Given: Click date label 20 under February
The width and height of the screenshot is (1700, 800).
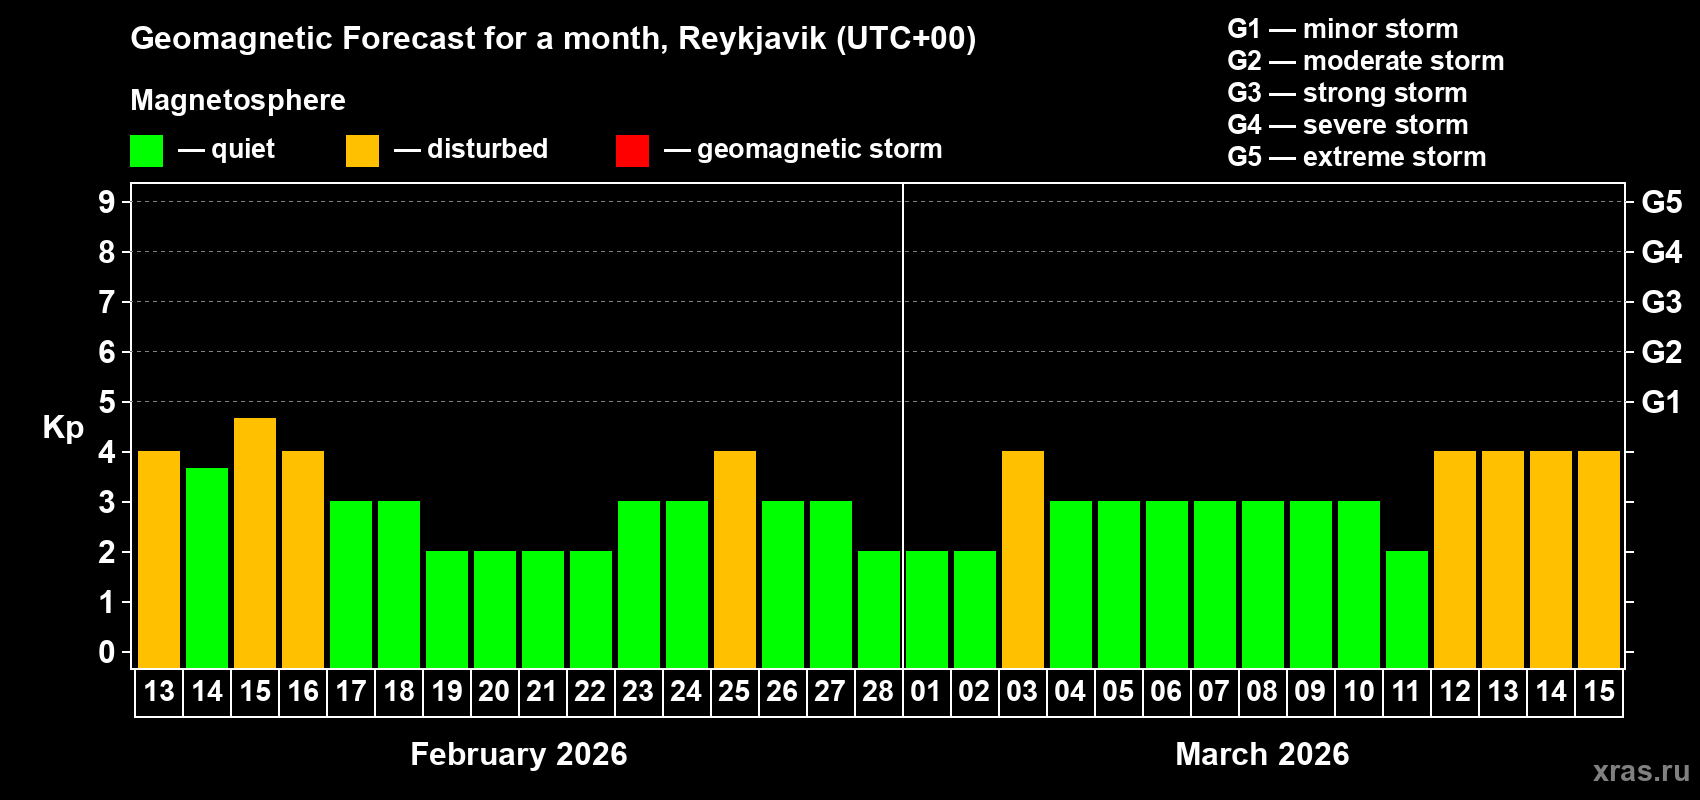Looking at the screenshot, I should coord(494,692).
